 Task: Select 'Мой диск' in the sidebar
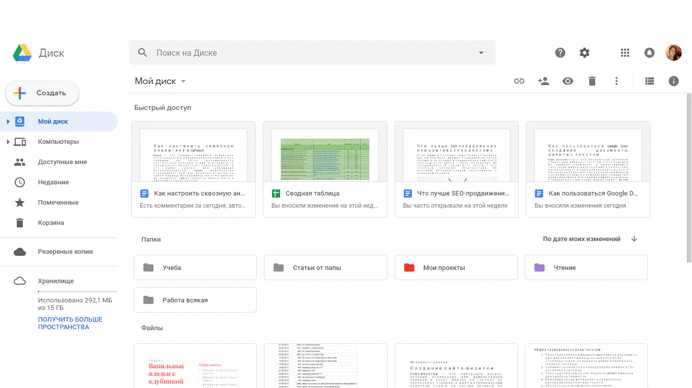coord(59,121)
